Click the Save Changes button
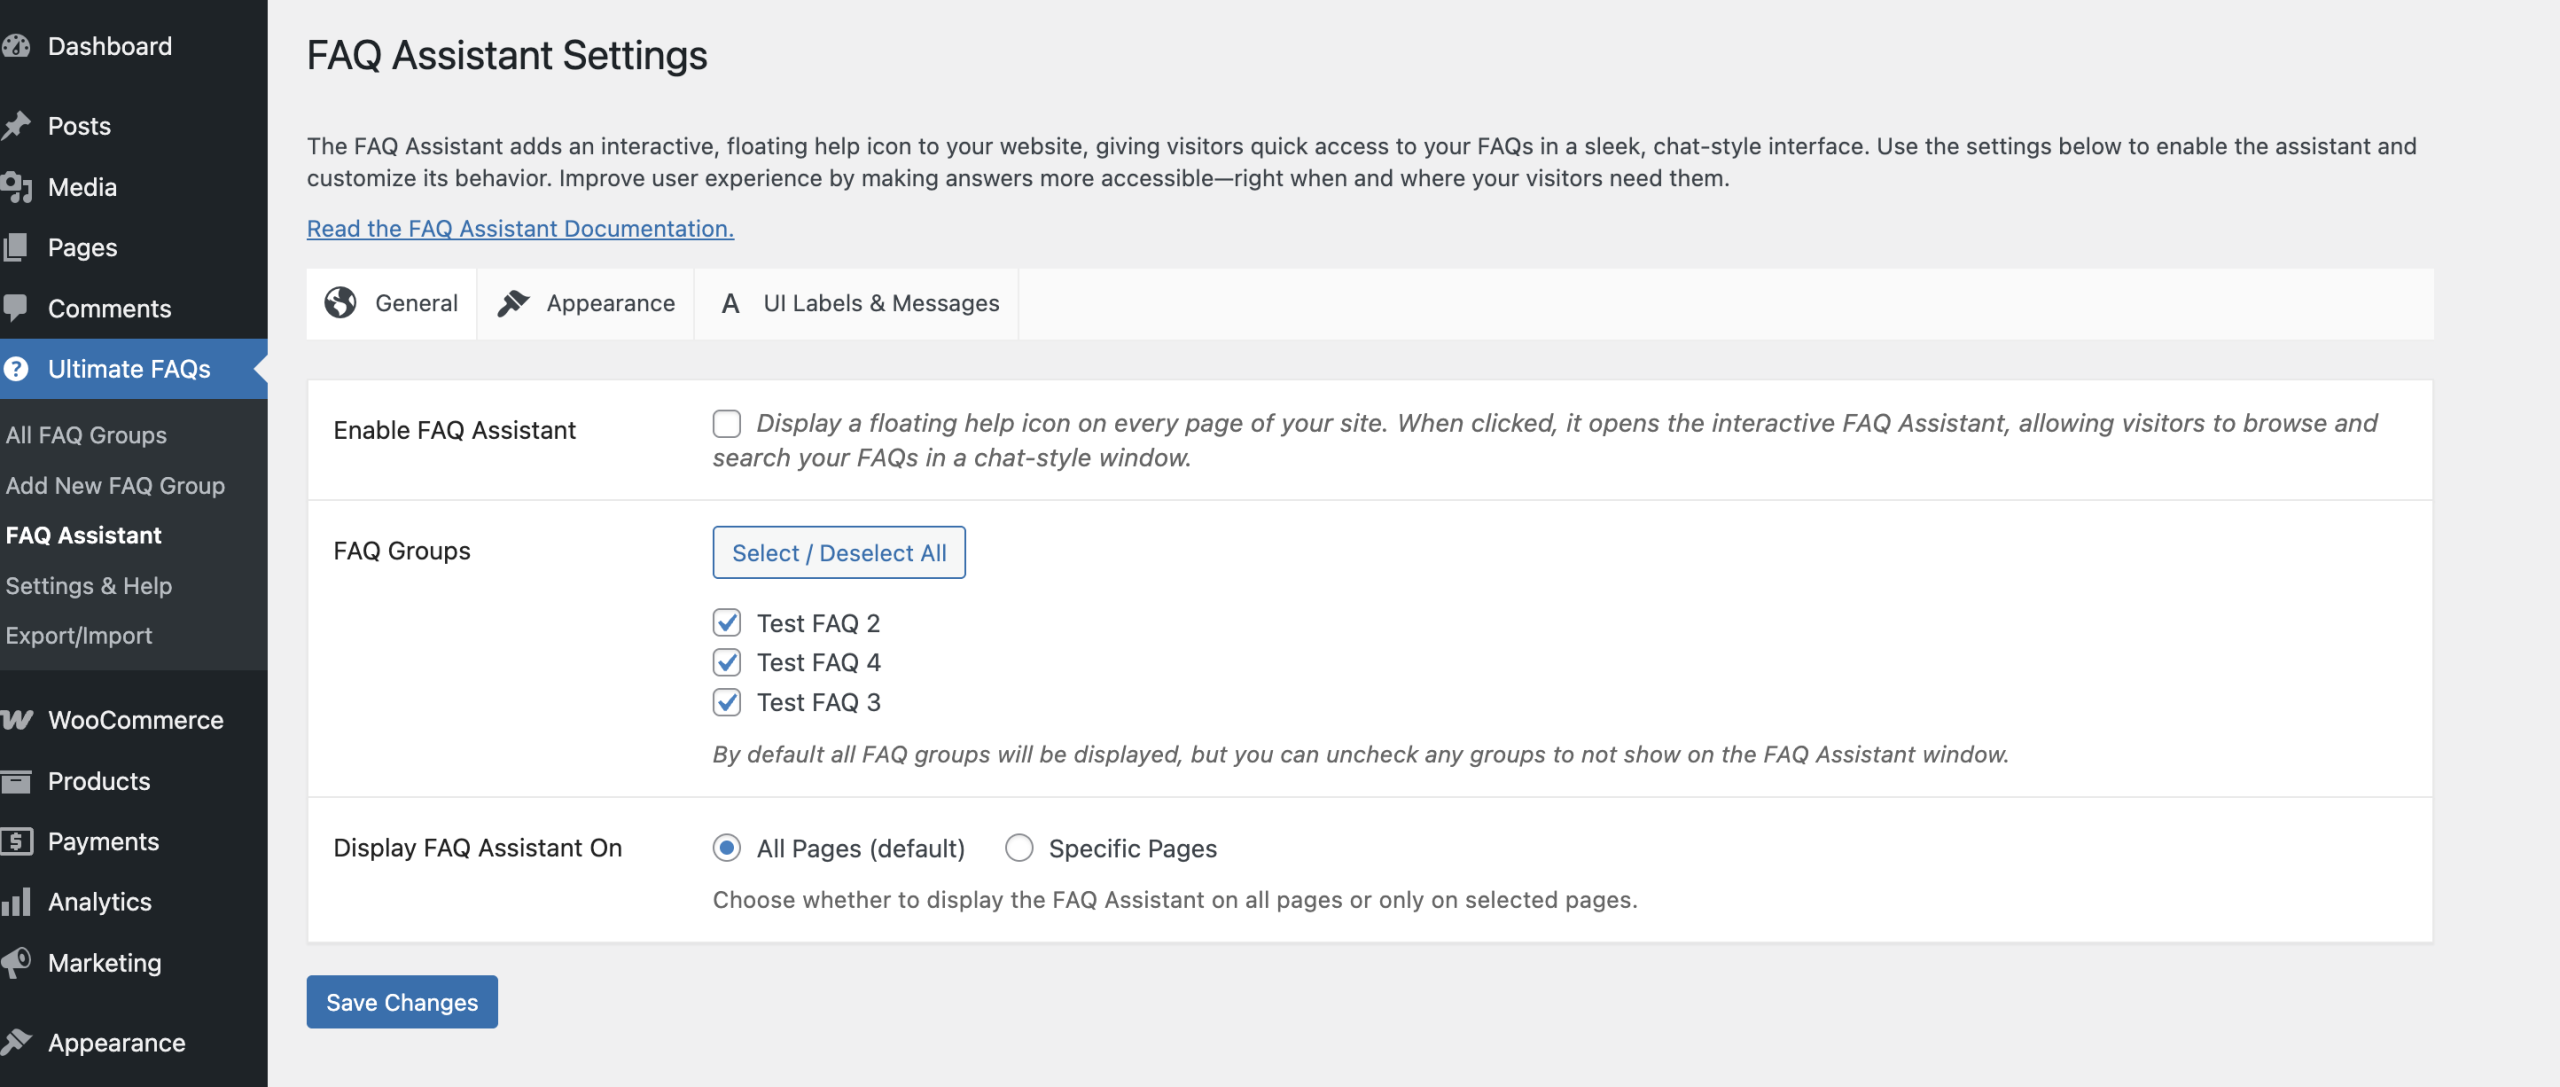The height and width of the screenshot is (1087, 2560). (x=402, y=1002)
